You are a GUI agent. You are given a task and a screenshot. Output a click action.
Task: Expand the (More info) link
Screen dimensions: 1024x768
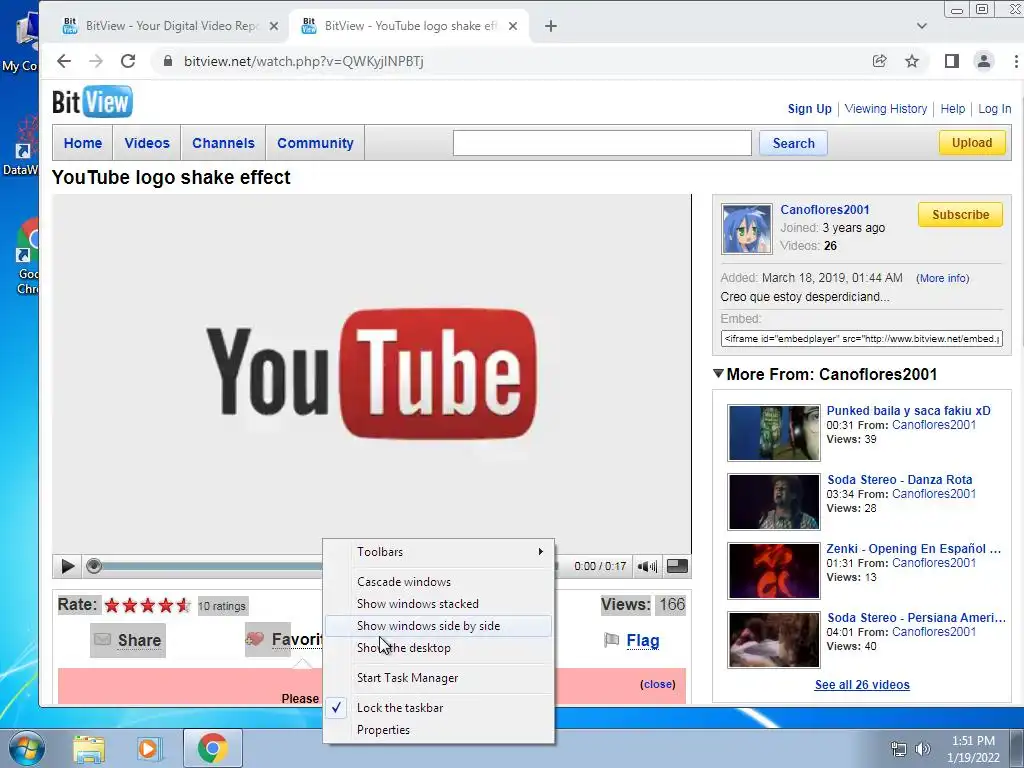942,278
